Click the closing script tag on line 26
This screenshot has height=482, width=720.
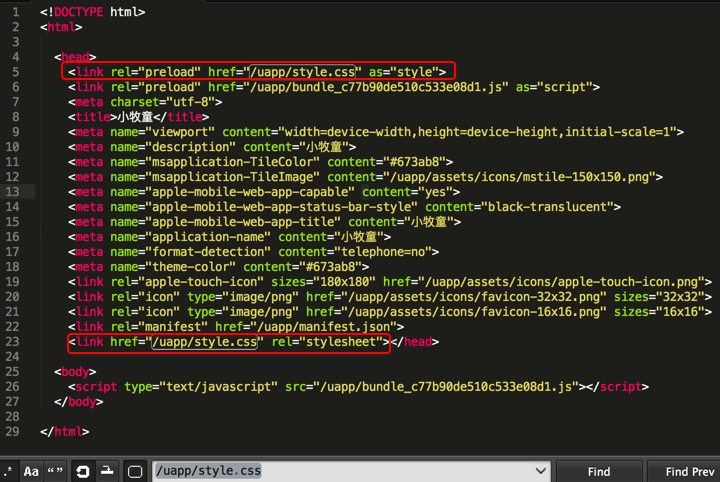tap(617, 387)
